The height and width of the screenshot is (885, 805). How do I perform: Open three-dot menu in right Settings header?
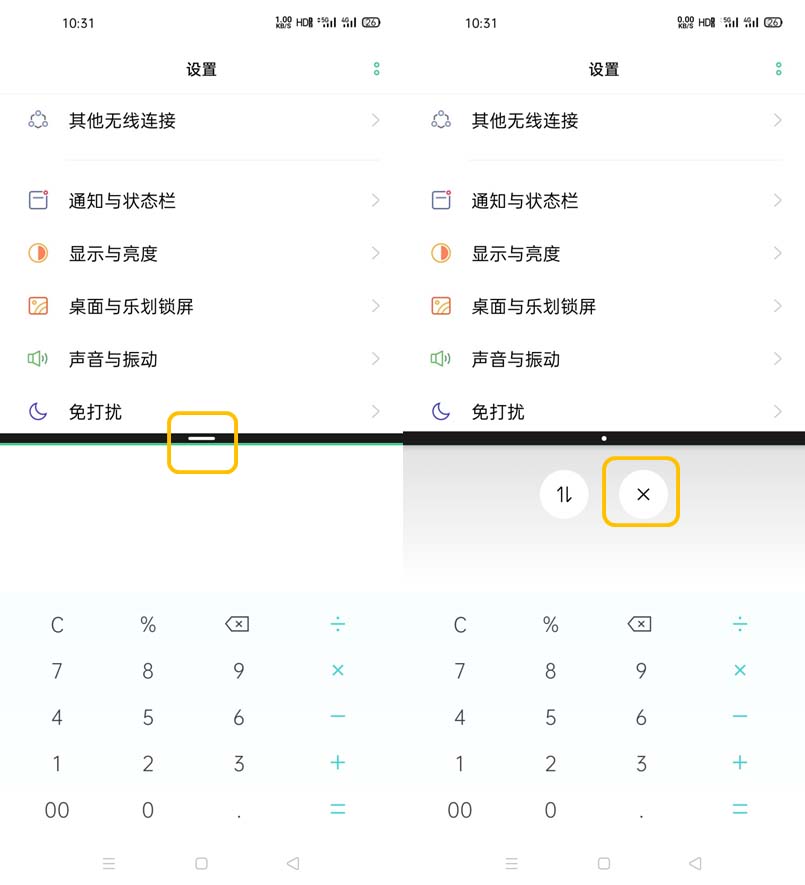click(778, 69)
